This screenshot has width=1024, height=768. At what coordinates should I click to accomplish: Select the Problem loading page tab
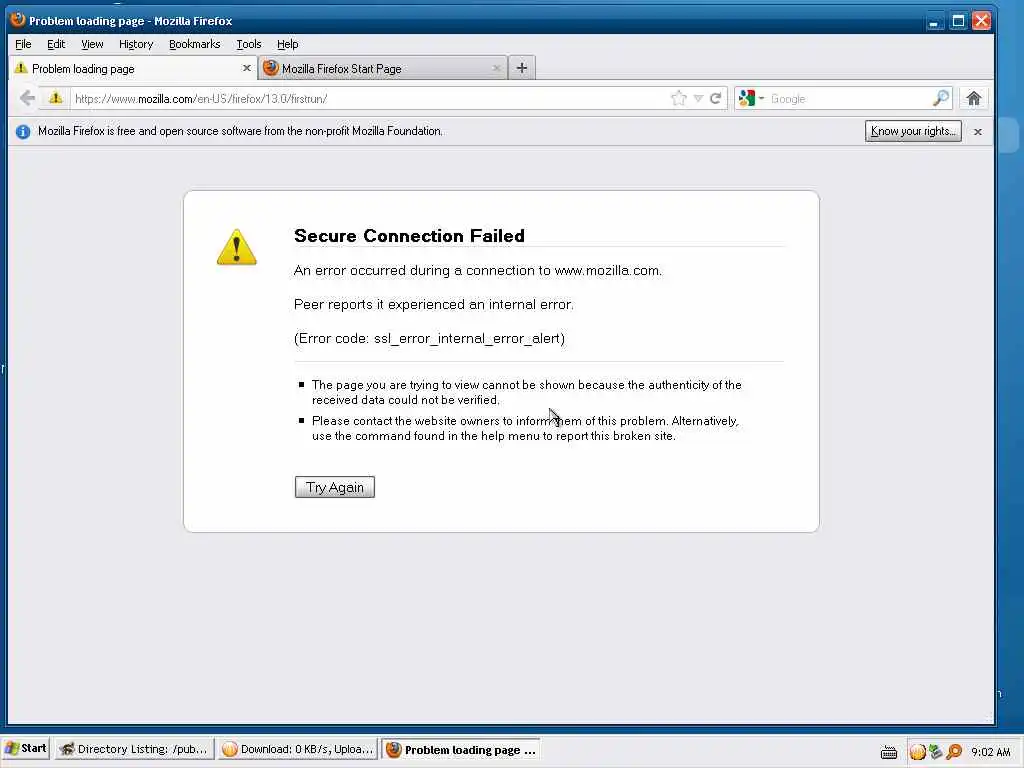(134, 69)
